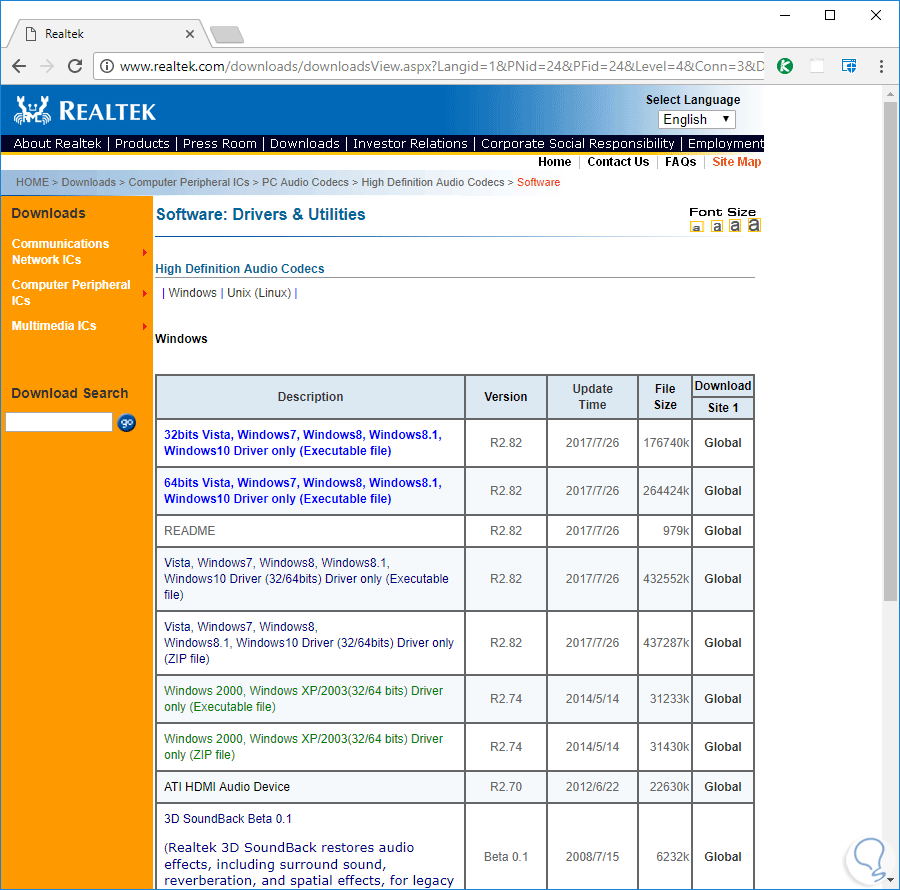Close the Realtek browser tab

pyautogui.click(x=190, y=34)
